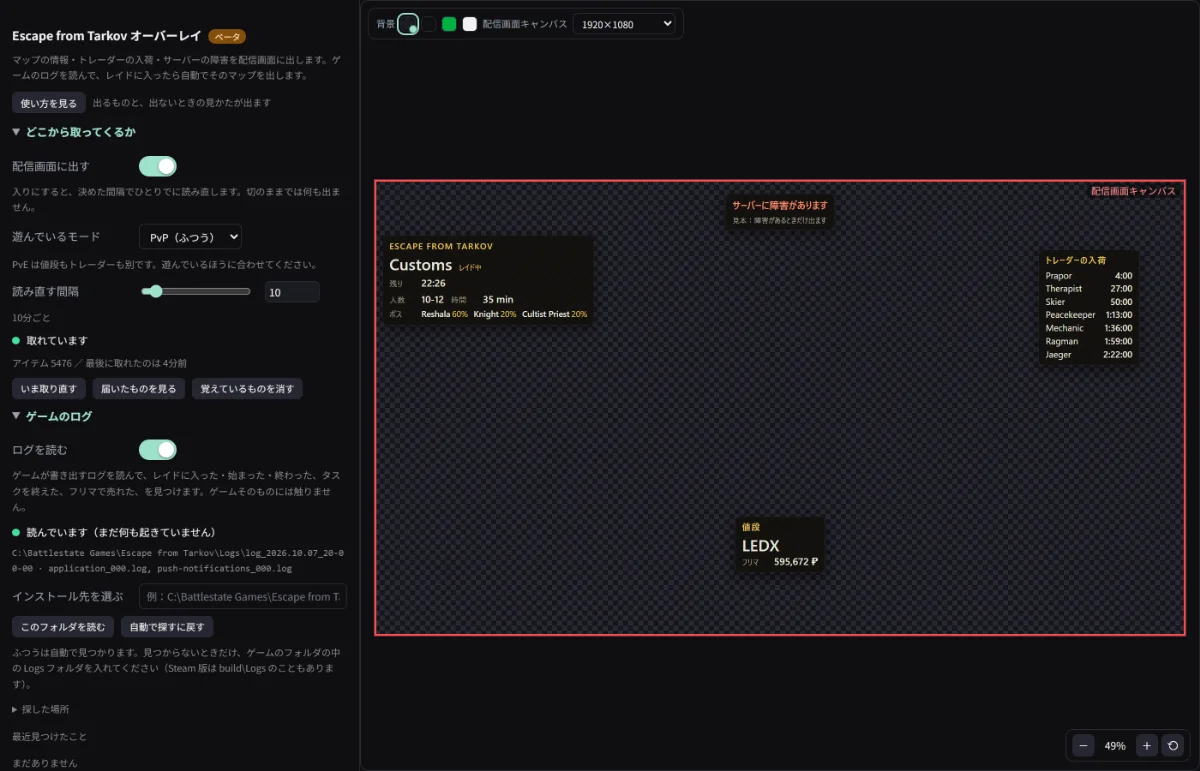Viewport: 1200px width, 771px height.
Task: Select the black background swatch
Action: 428,24
